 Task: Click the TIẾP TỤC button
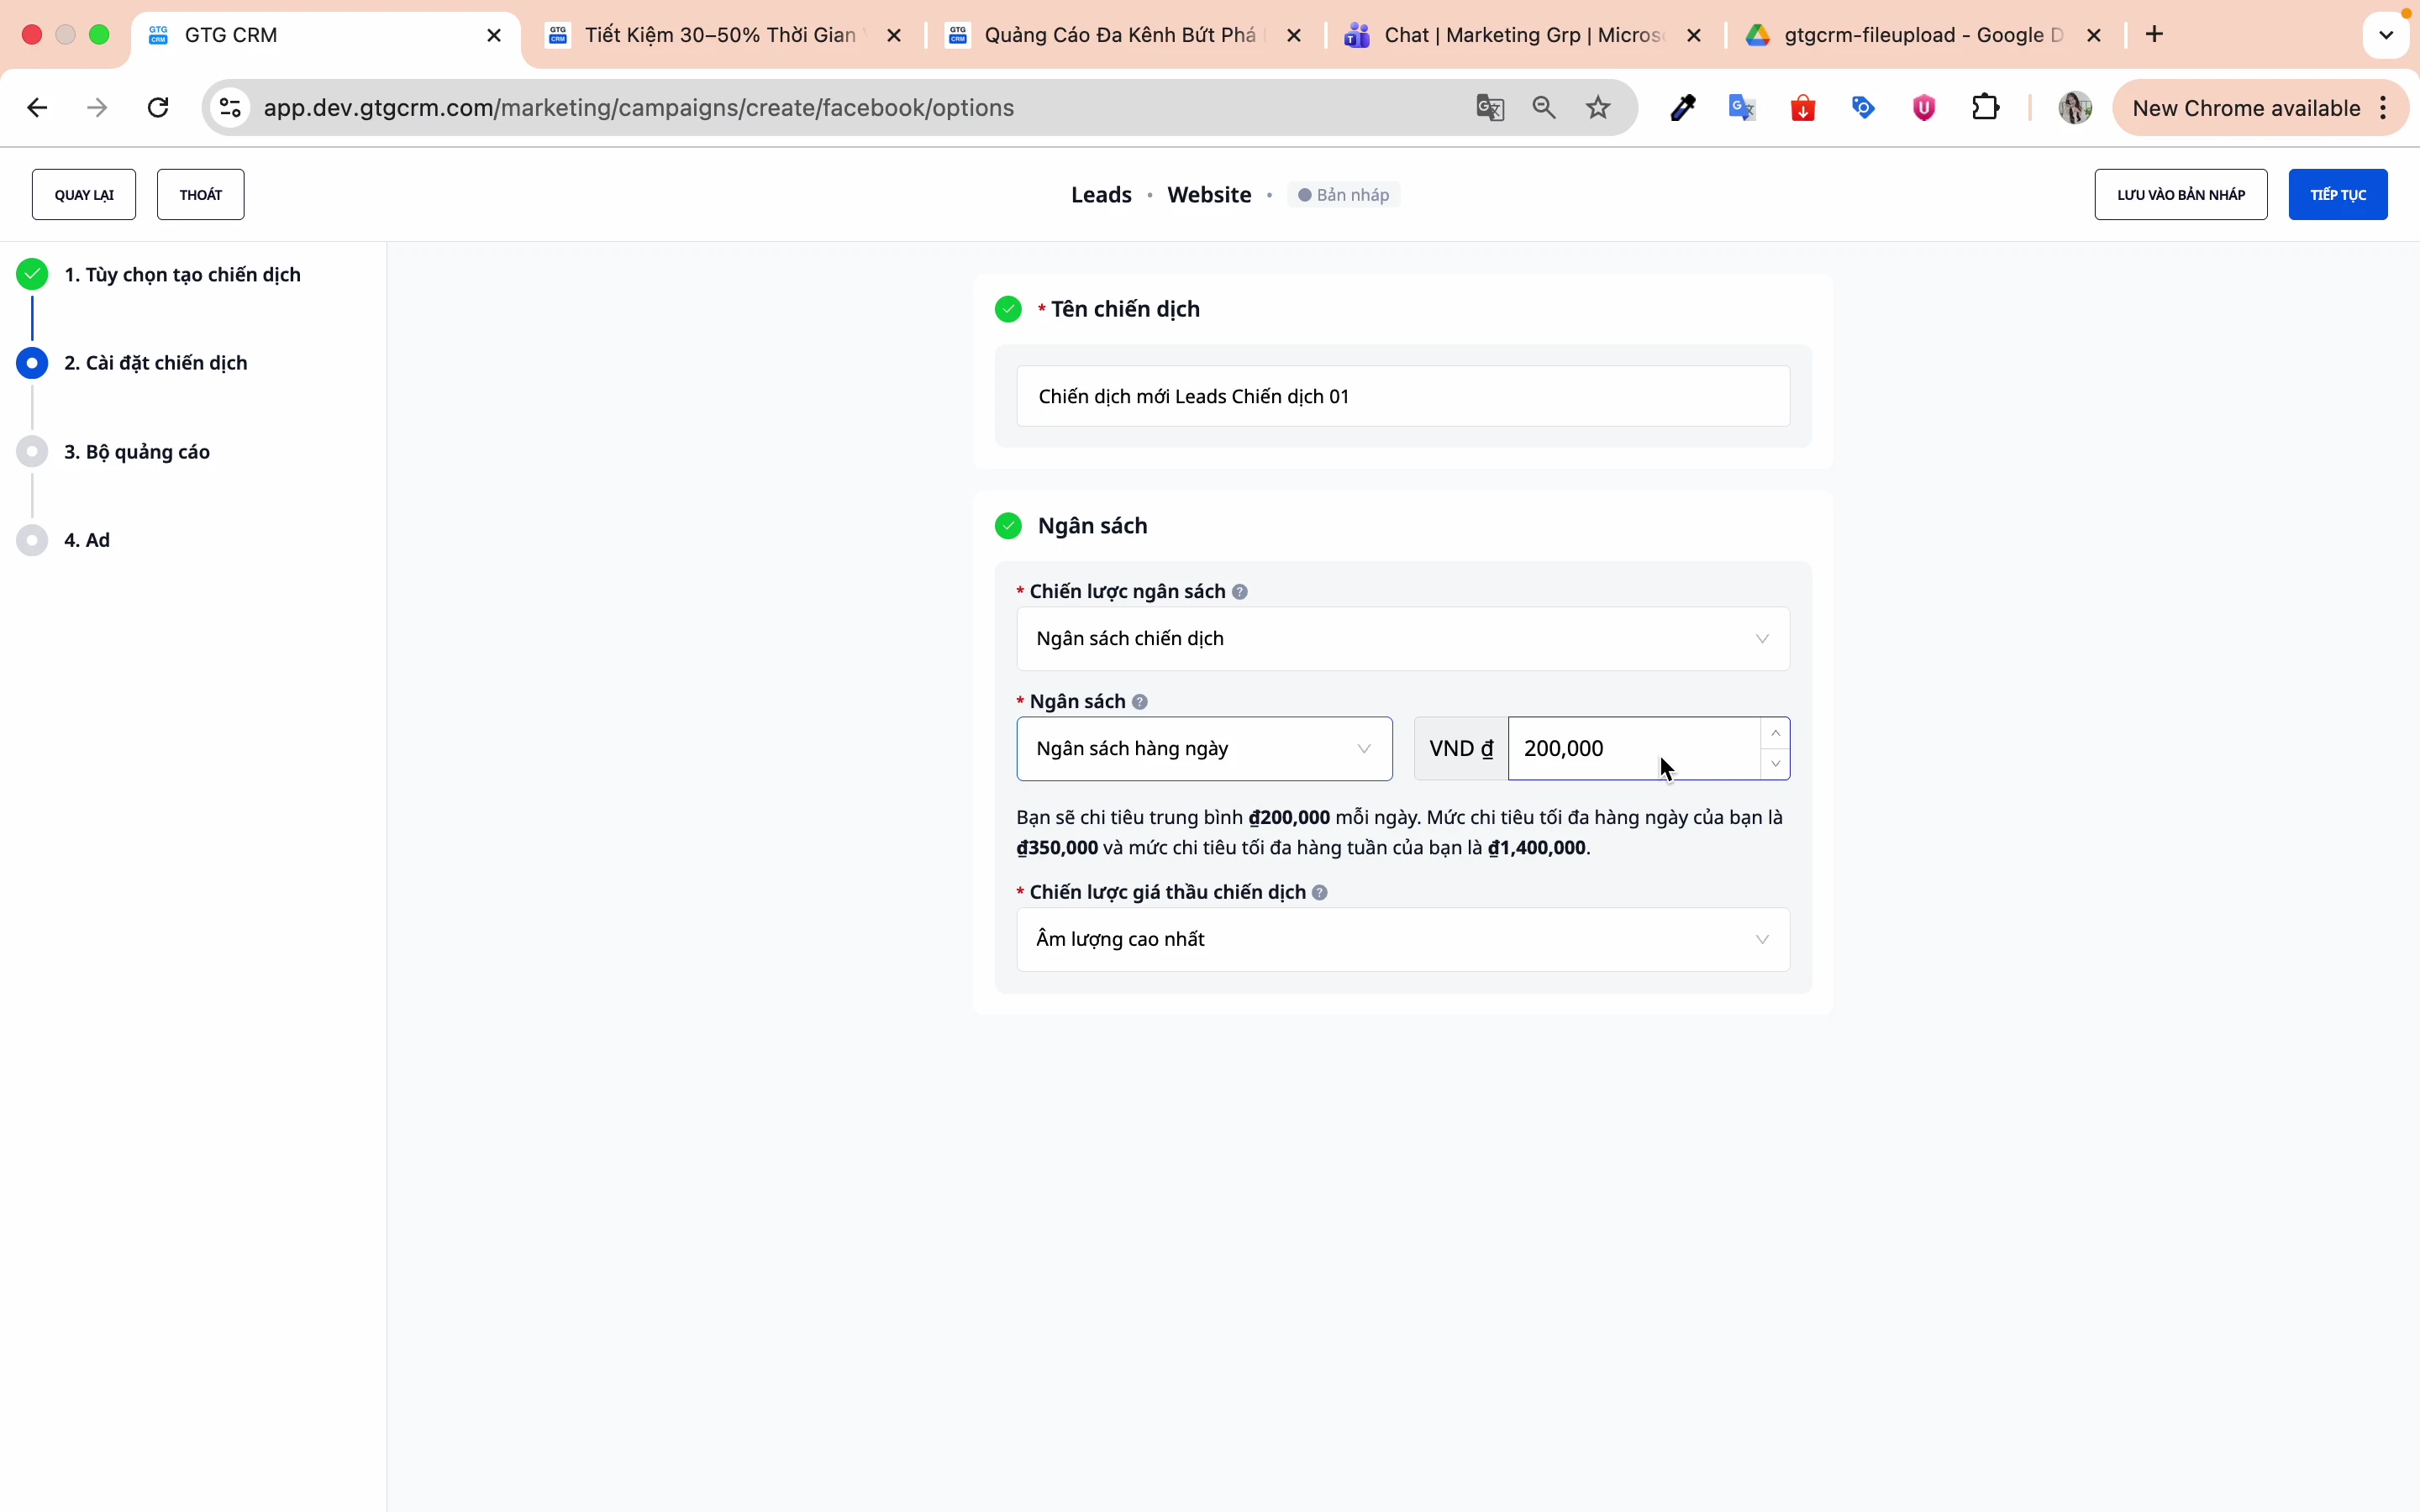(x=2337, y=195)
